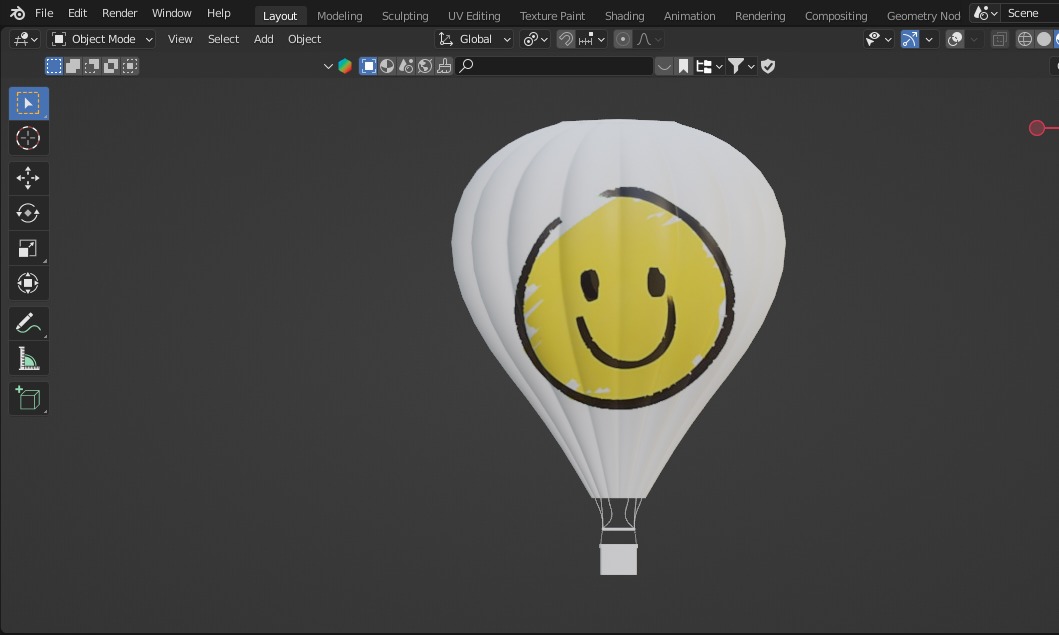The width and height of the screenshot is (1059, 635).
Task: Switch to the Sculpting workspace tab
Action: click(x=405, y=16)
